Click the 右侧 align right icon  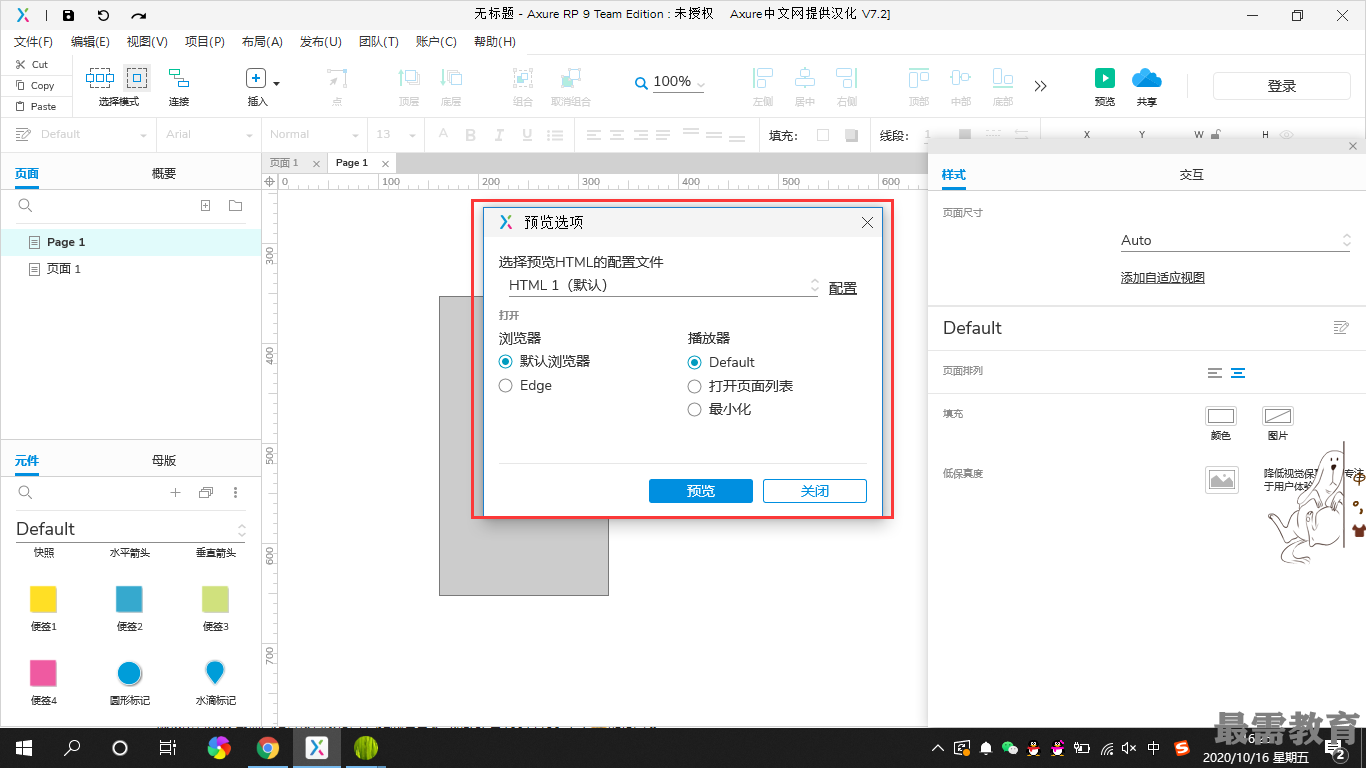(847, 78)
